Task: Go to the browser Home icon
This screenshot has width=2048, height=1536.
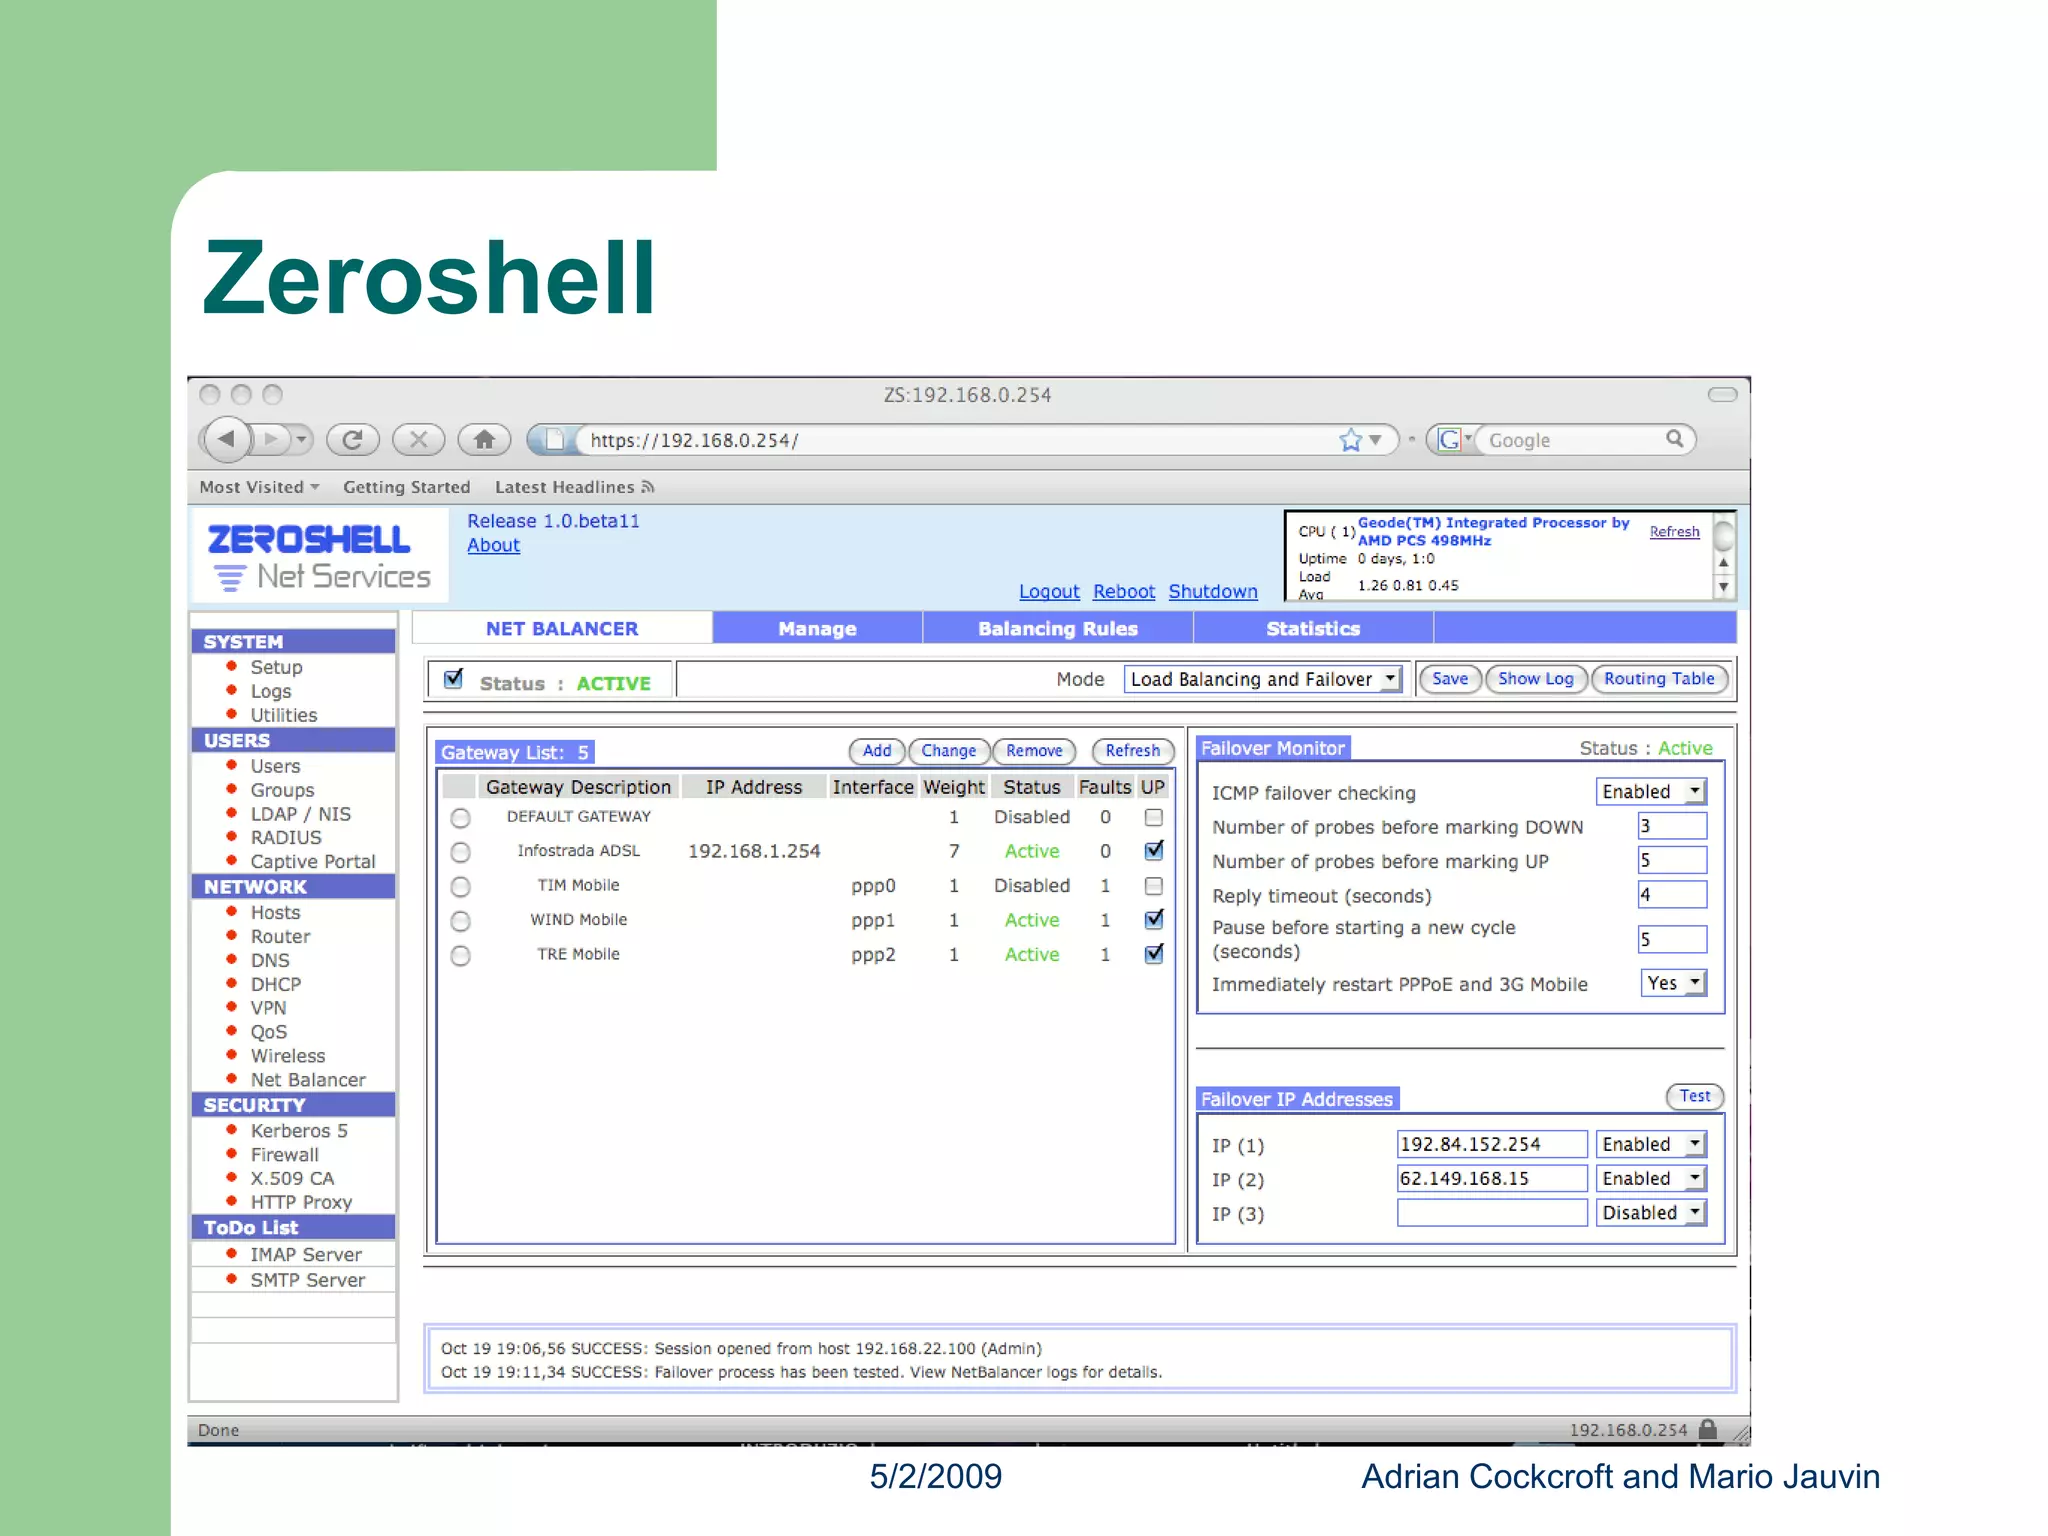Action: tap(485, 439)
